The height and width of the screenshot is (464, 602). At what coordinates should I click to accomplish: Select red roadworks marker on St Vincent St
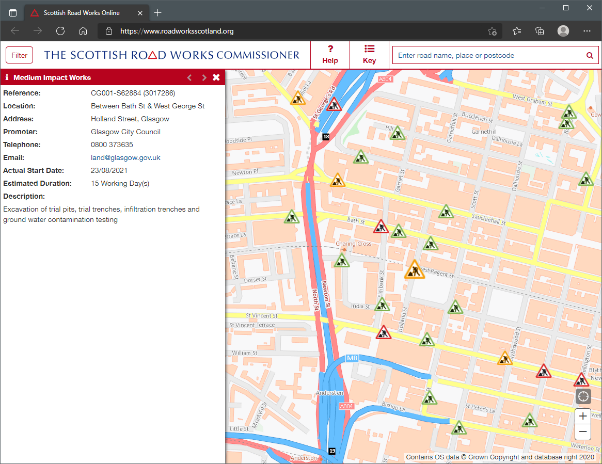pyautogui.click(x=383, y=333)
